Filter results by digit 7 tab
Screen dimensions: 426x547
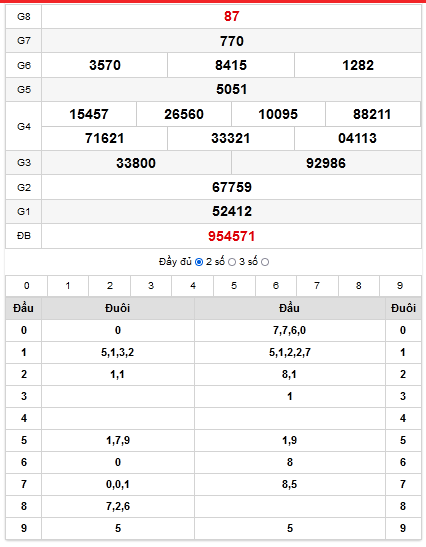coord(317,286)
